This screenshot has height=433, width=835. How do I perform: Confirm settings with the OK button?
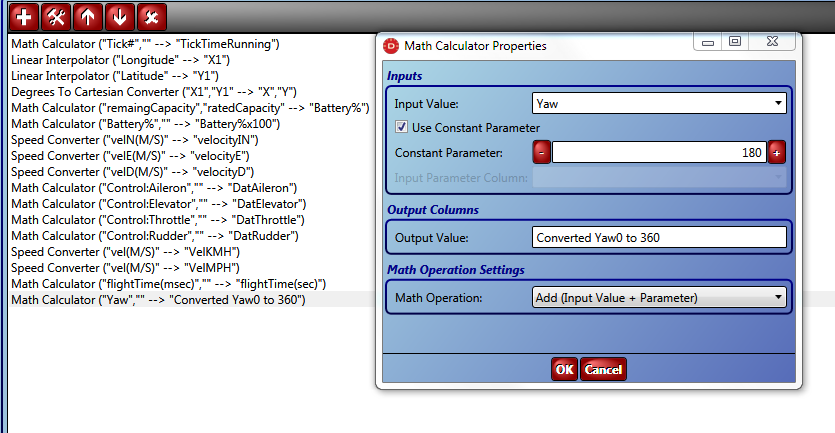click(x=564, y=369)
